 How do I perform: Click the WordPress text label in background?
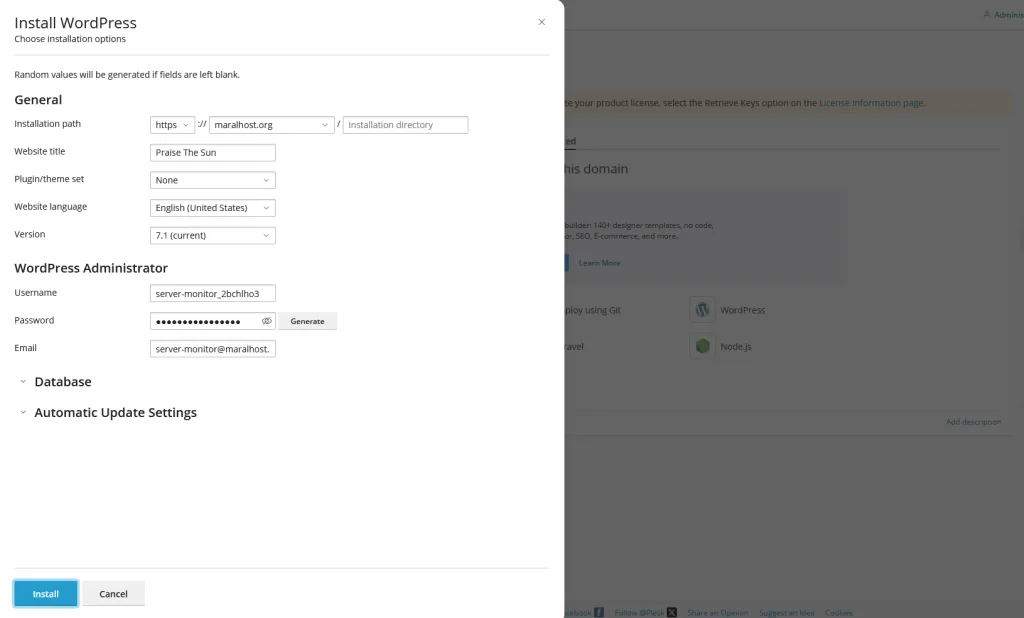click(x=743, y=310)
